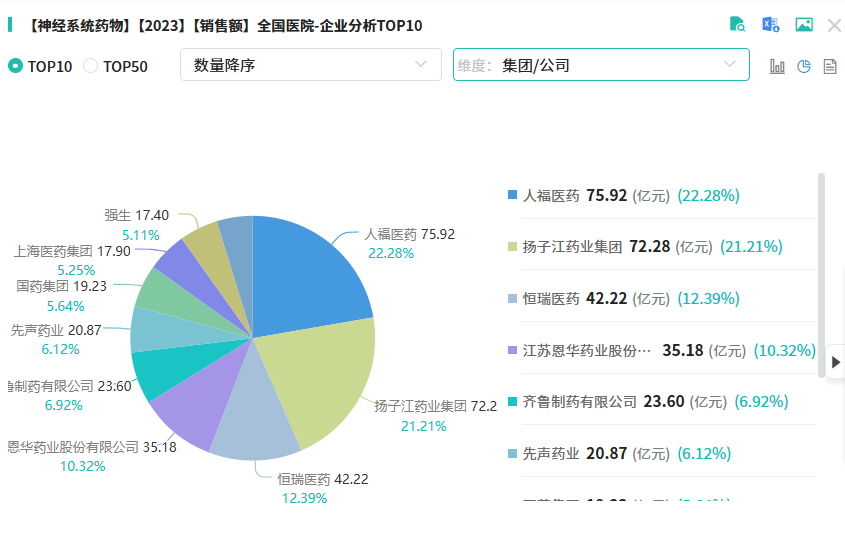Click the 22.28% legend percentage
The width and height of the screenshot is (845, 546).
coord(708,195)
